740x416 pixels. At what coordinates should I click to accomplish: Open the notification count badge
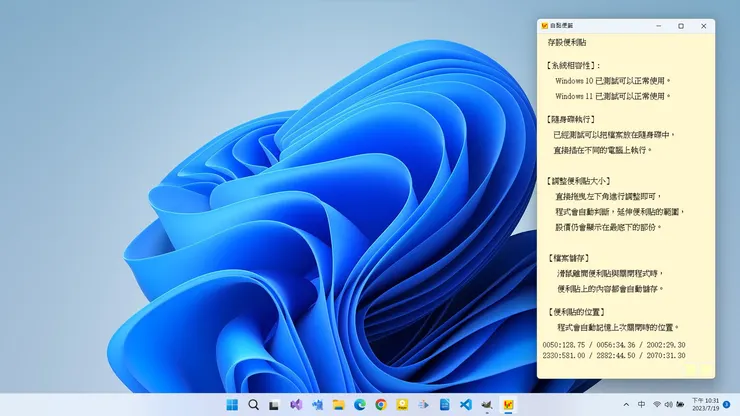(727, 405)
